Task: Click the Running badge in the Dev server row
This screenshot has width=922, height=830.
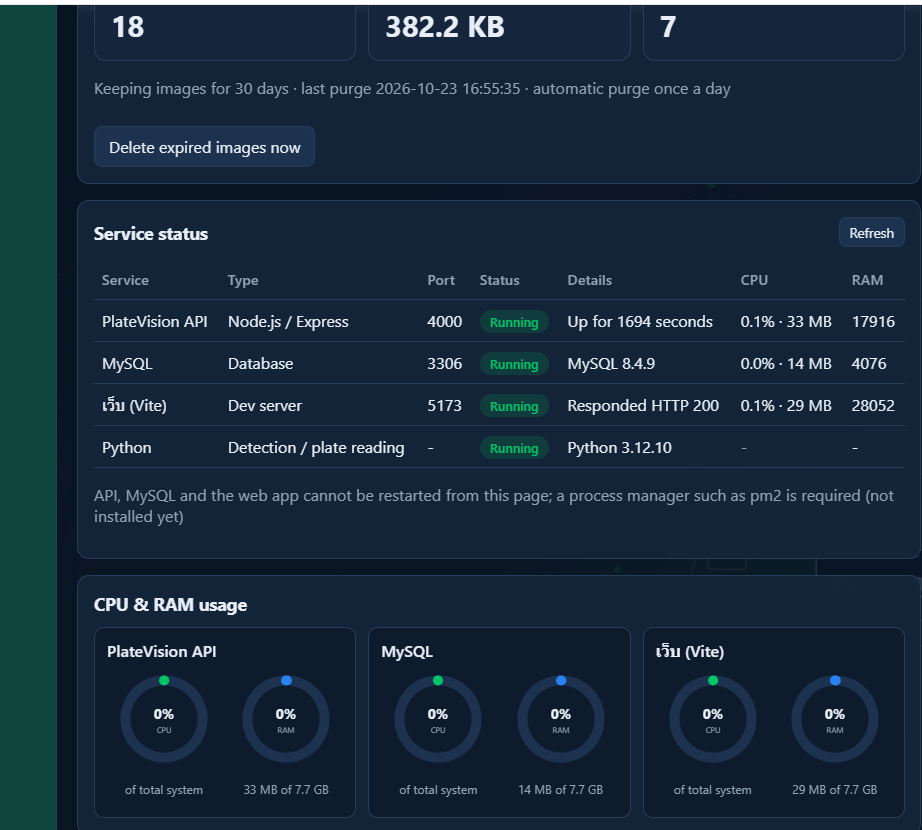Action: (x=514, y=406)
